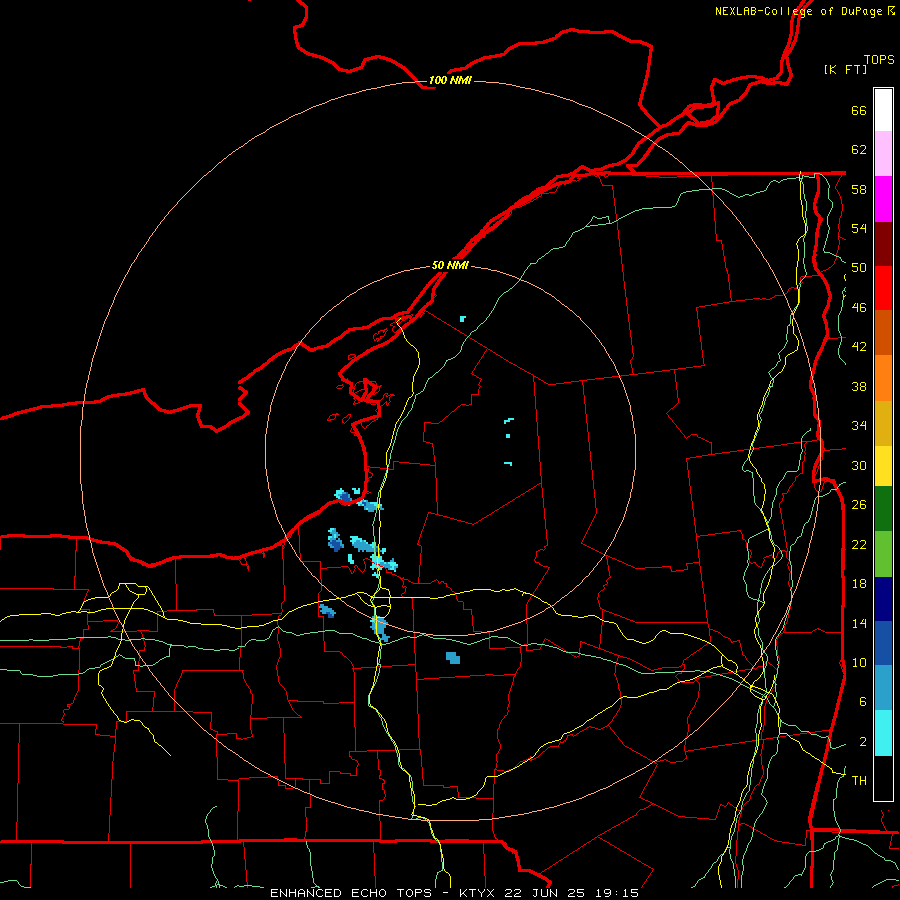Click the orange 38-42 kft legend swatch
Image resolution: width=900 pixels, height=900 pixels.
(x=883, y=378)
